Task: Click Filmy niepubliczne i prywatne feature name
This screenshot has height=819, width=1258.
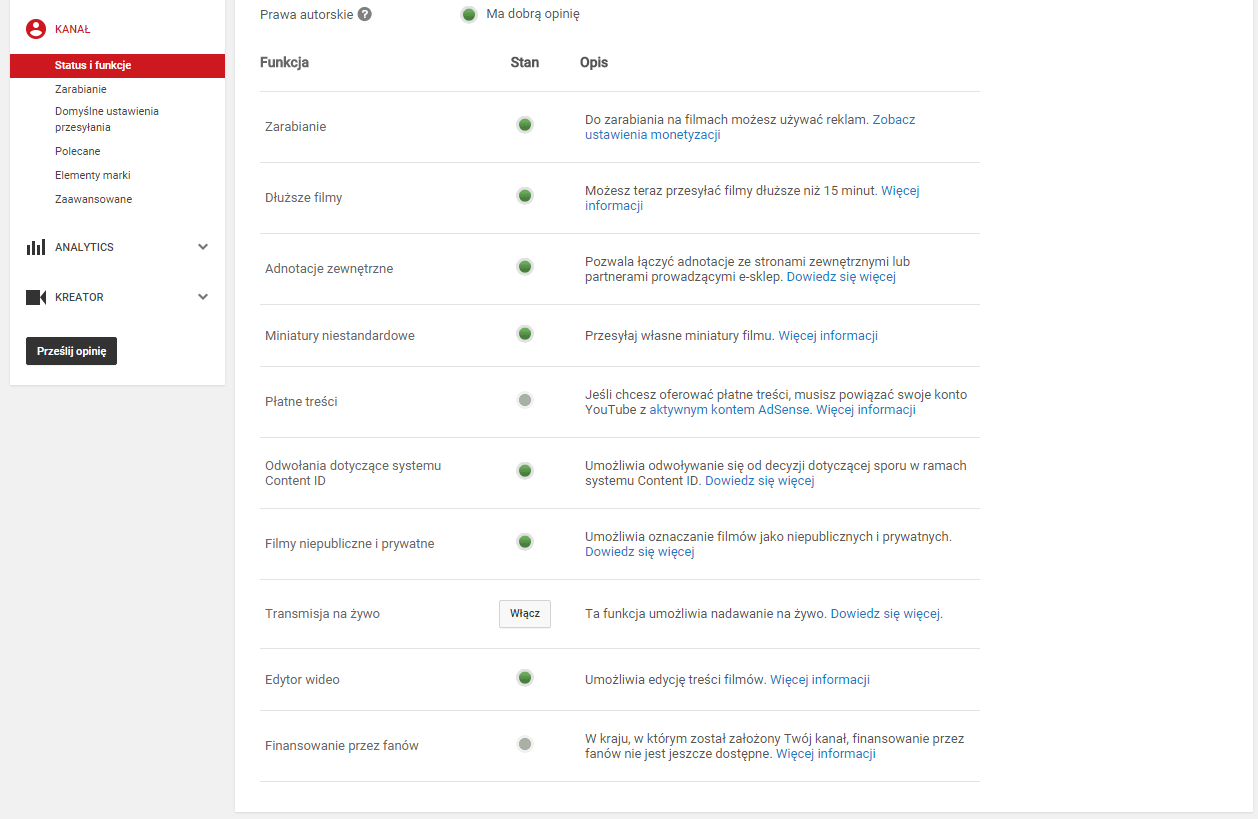Action: [x=350, y=544]
